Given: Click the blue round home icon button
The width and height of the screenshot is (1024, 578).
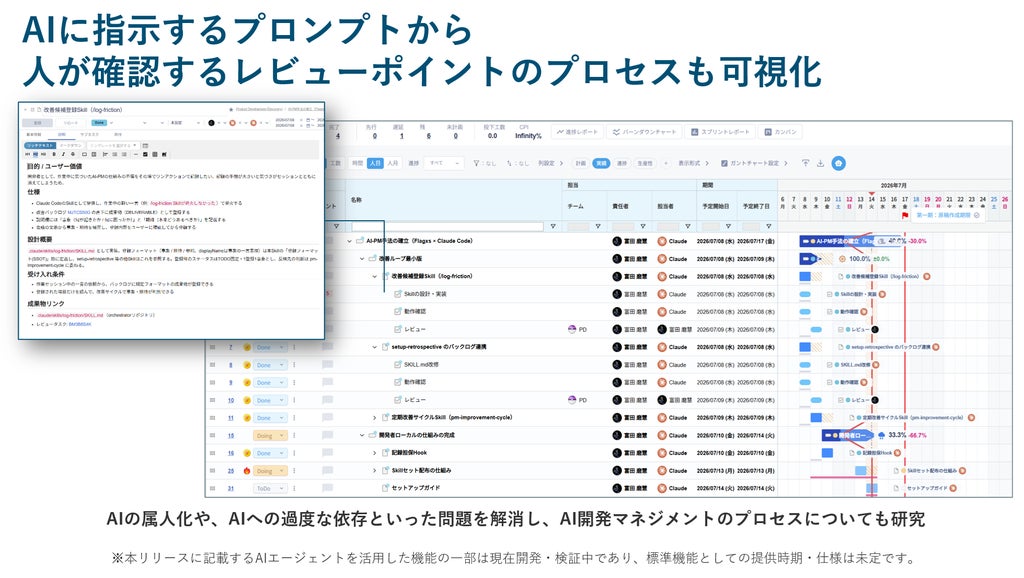Looking at the screenshot, I should [x=839, y=163].
